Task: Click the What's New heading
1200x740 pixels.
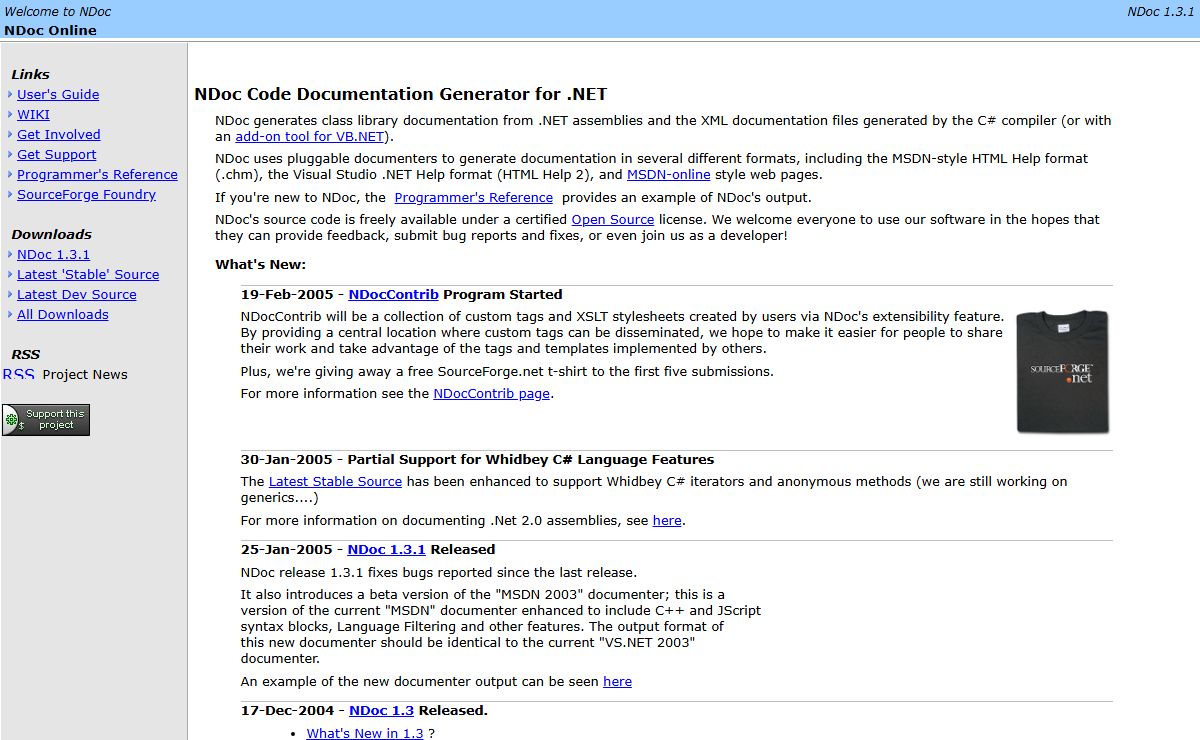Action: click(x=260, y=264)
